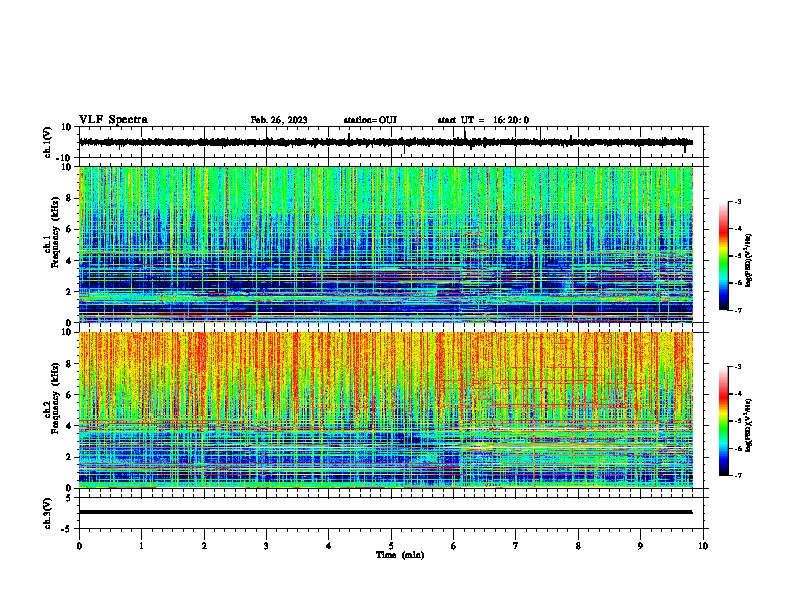Click the "station=OUI" label

coord(370,120)
